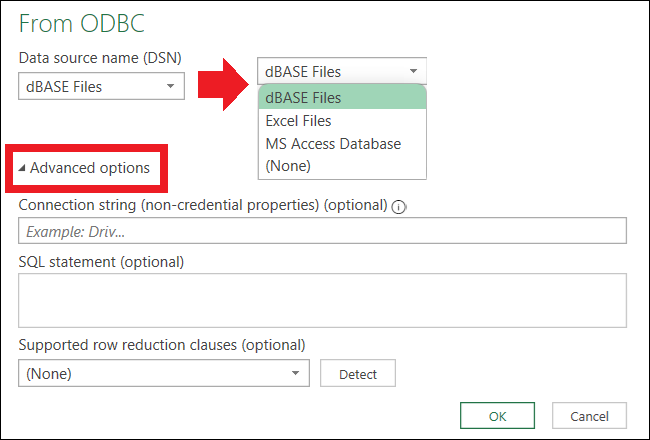650x440 pixels.
Task: Click inside the SQL statement text box
Action: click(x=322, y=300)
